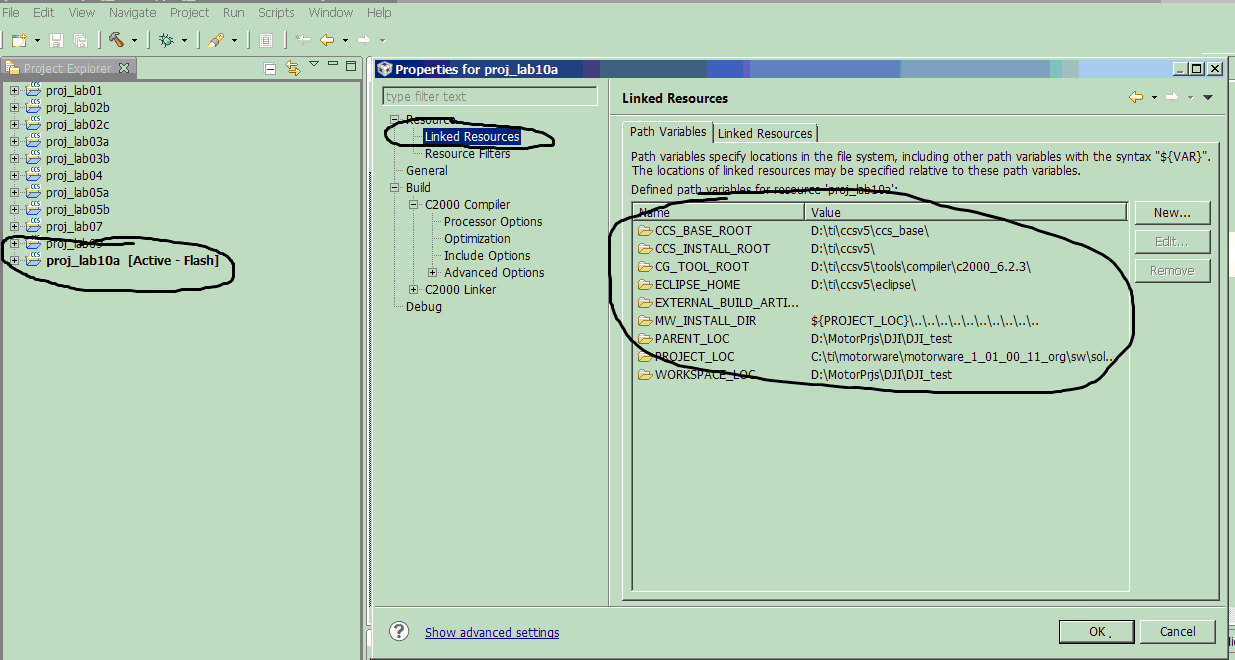Collapse the Build tree node

396,187
